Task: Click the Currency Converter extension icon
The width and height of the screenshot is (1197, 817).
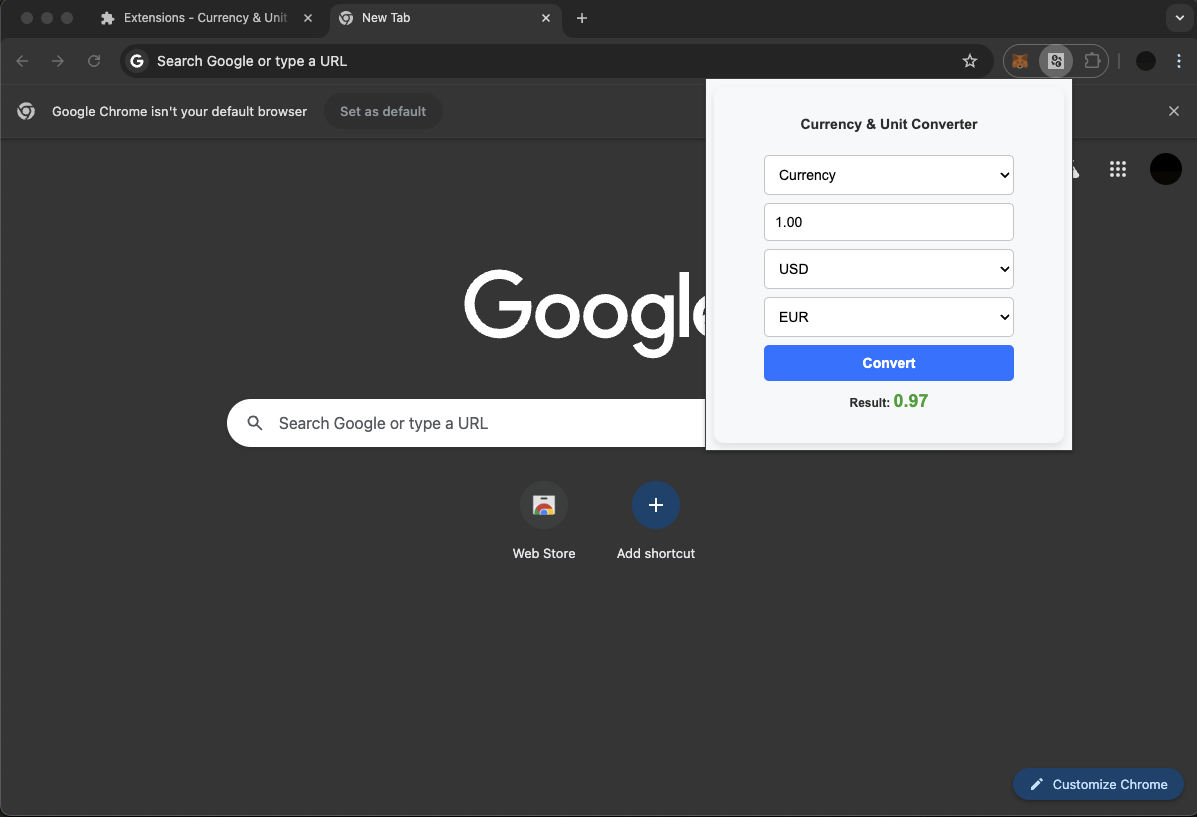Action: tap(1055, 61)
